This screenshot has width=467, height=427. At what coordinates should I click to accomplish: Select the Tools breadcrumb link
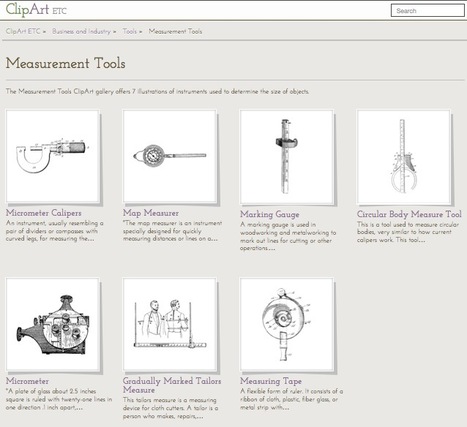pos(130,31)
